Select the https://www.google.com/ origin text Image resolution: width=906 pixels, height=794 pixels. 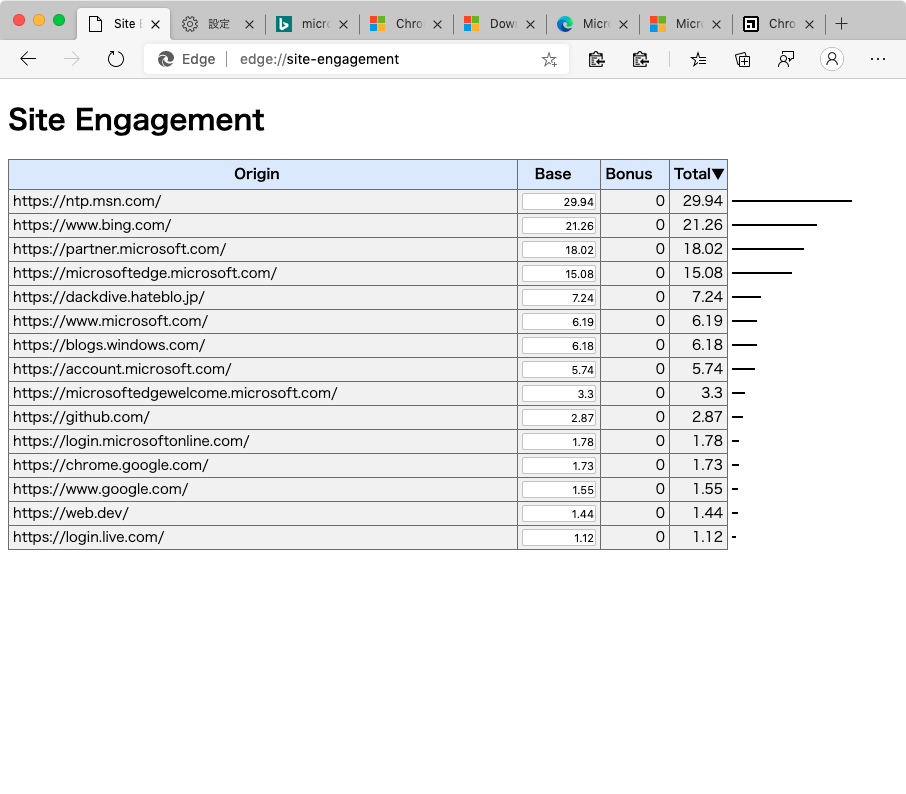coord(101,489)
